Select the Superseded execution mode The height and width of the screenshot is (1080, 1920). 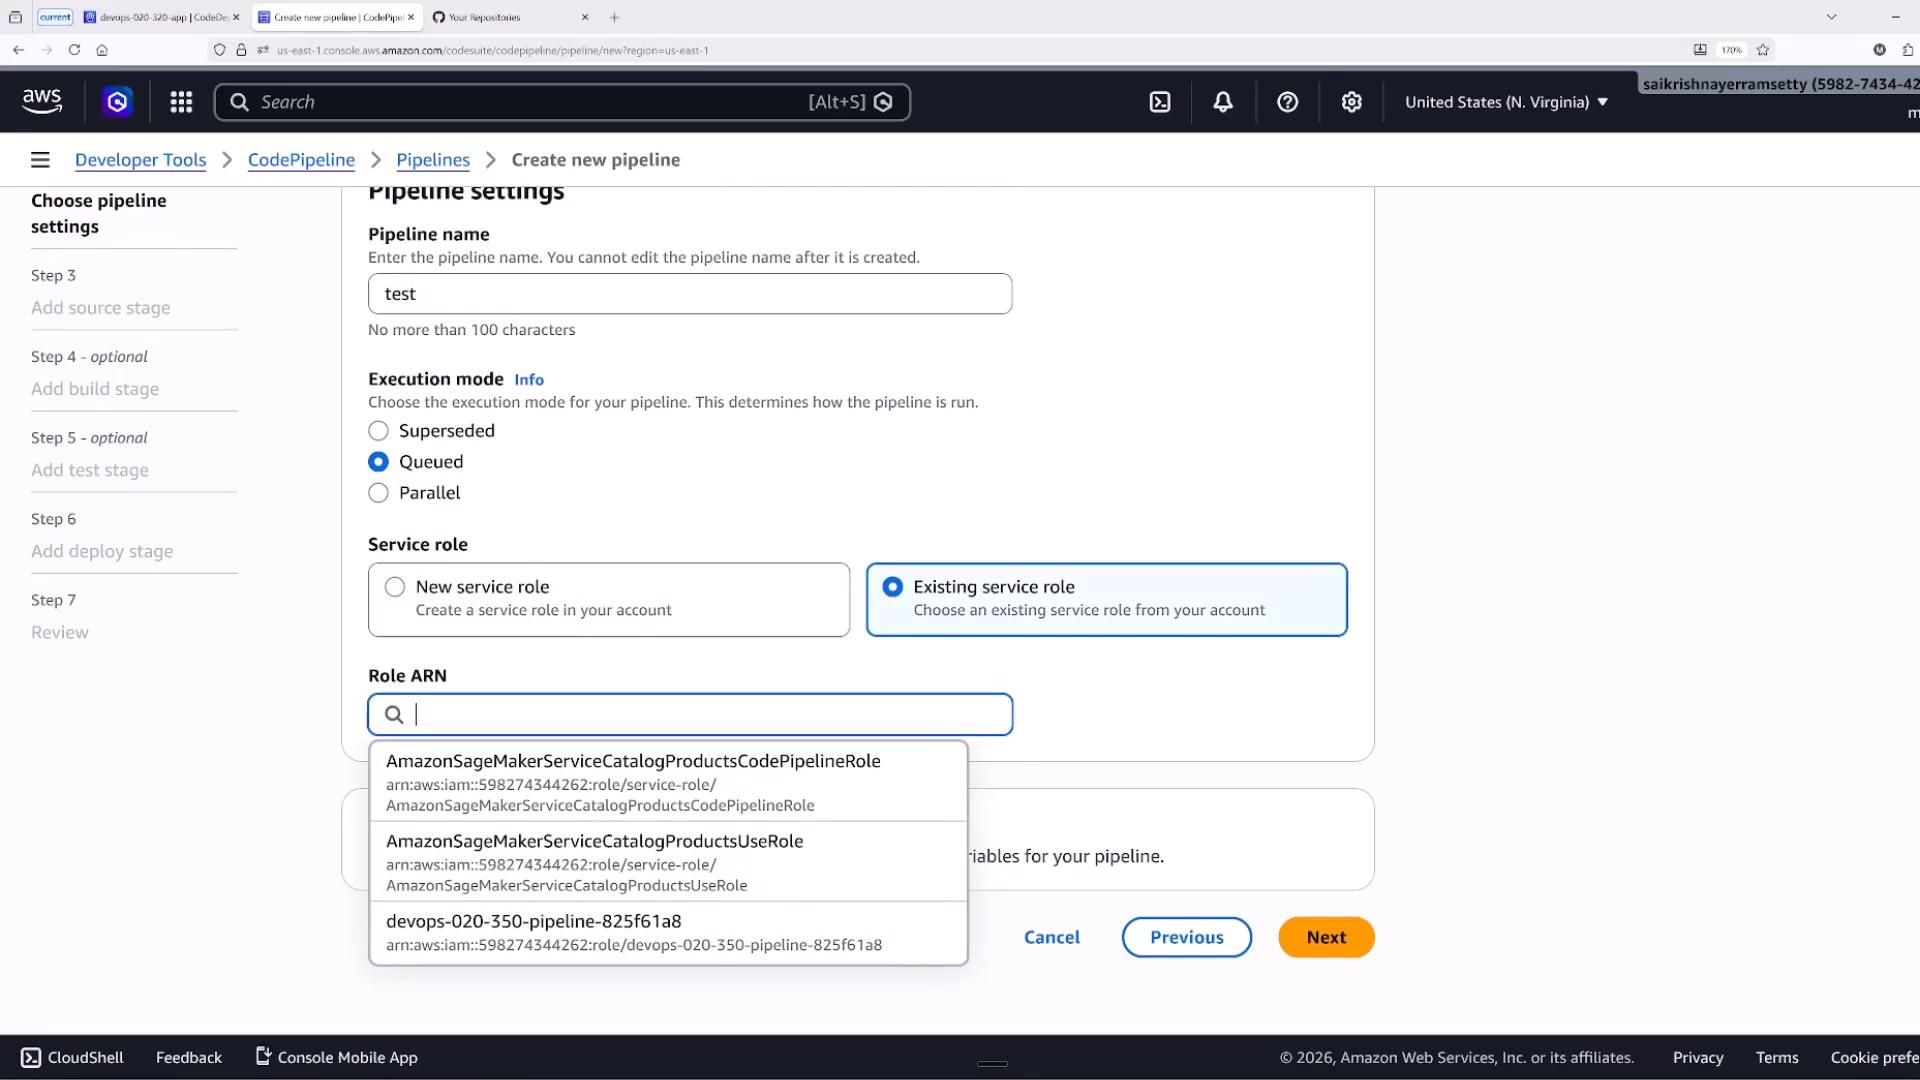pyautogui.click(x=378, y=431)
